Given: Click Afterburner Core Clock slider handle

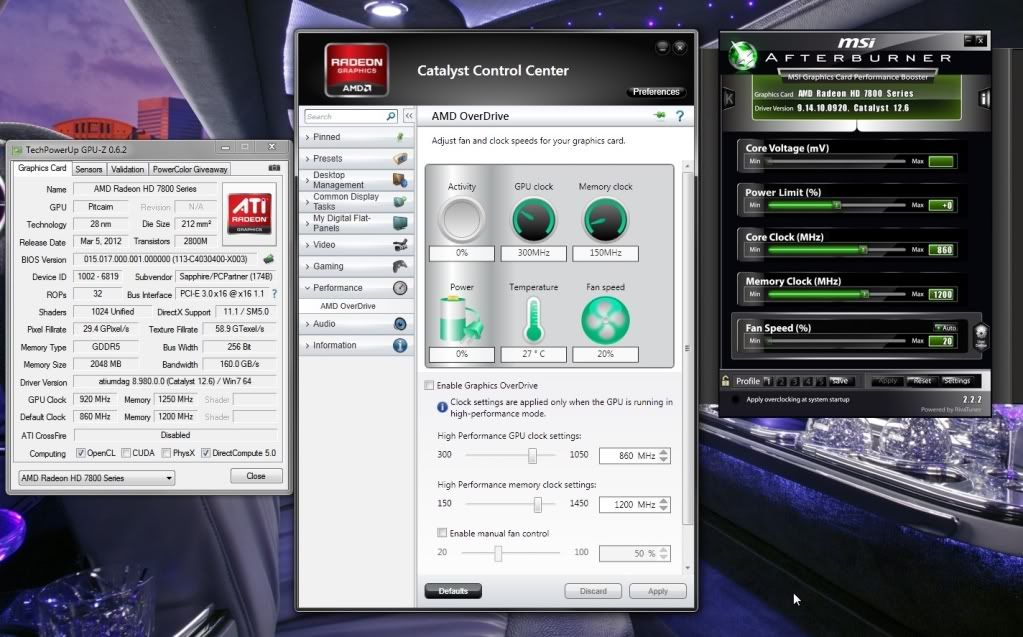Looking at the screenshot, I should pos(863,249).
